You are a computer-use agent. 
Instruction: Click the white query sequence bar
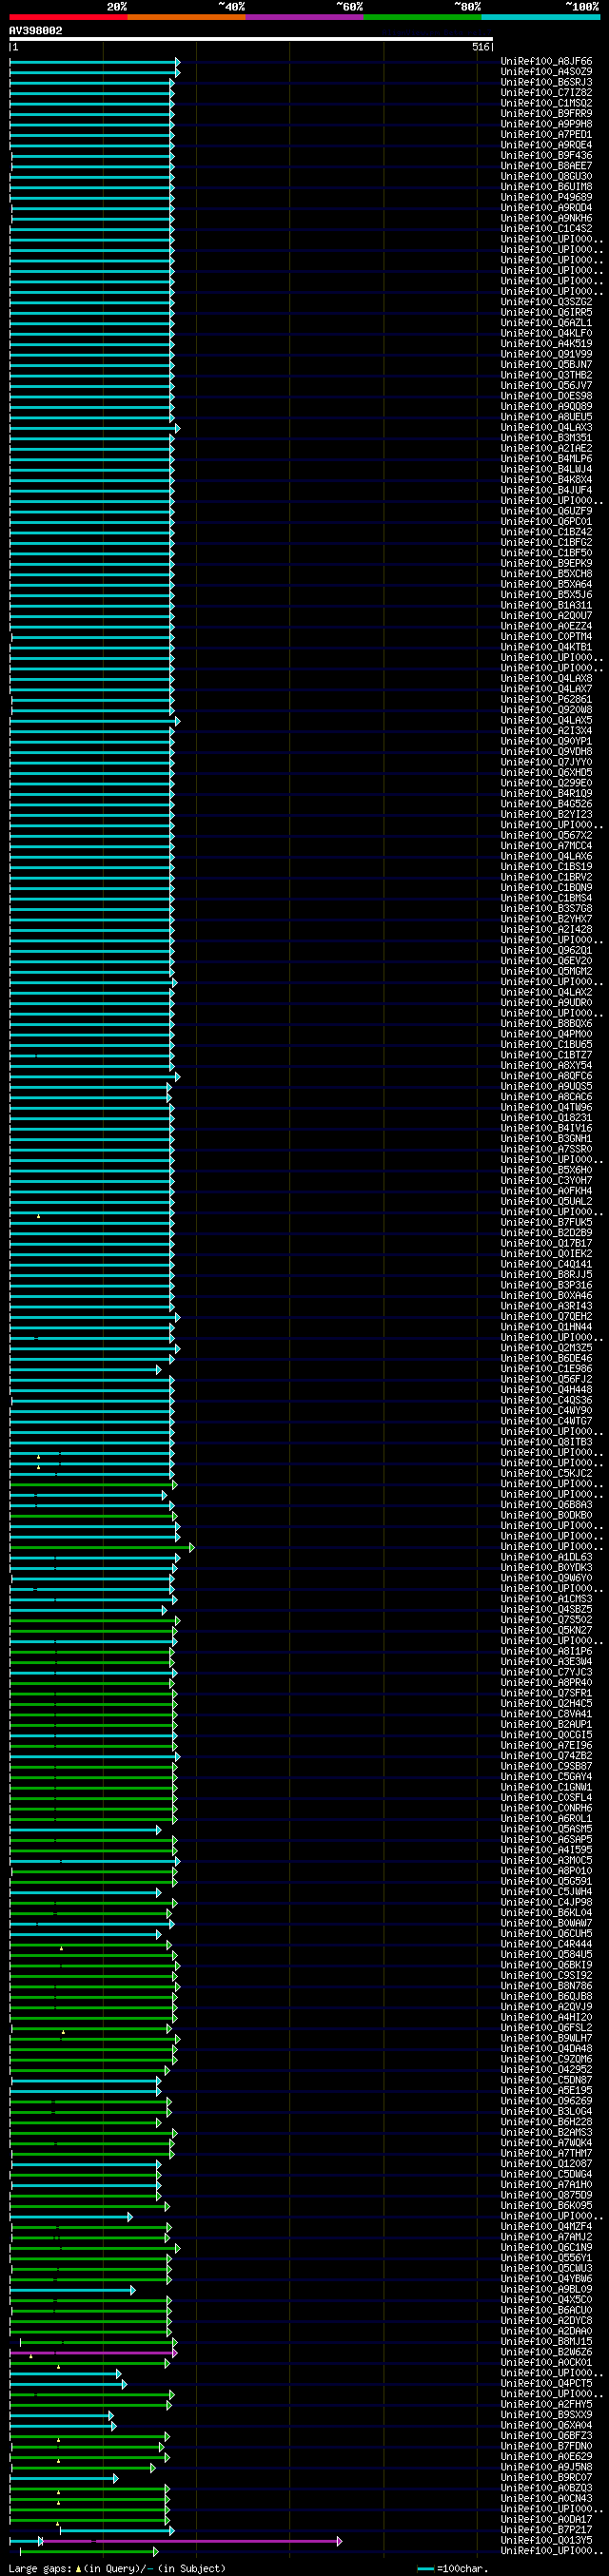click(251, 39)
